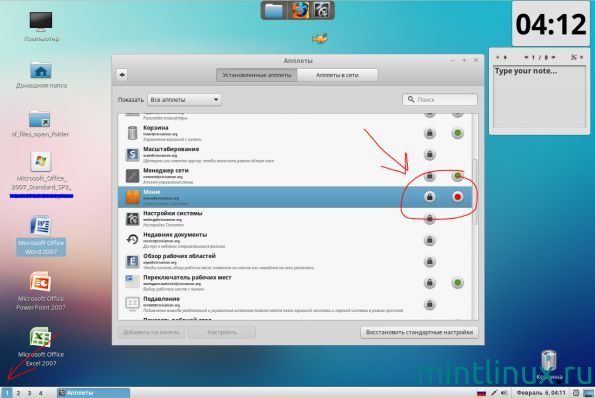This screenshot has height=398, width=595.
Task: Switch to workspace 4 in panel
Action: [40, 393]
